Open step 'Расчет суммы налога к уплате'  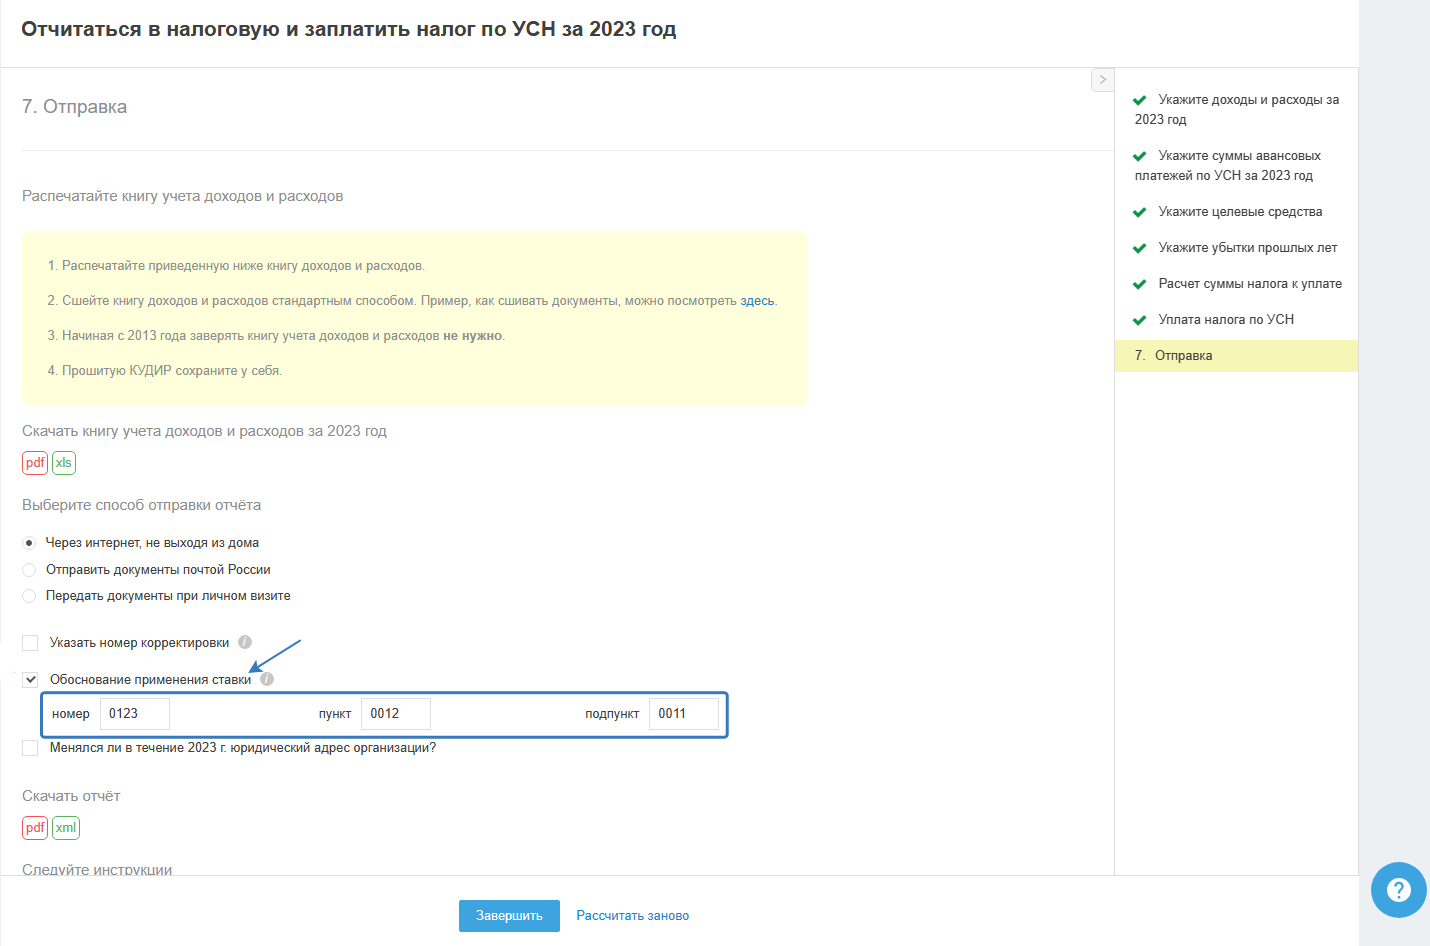pyautogui.click(x=1250, y=284)
